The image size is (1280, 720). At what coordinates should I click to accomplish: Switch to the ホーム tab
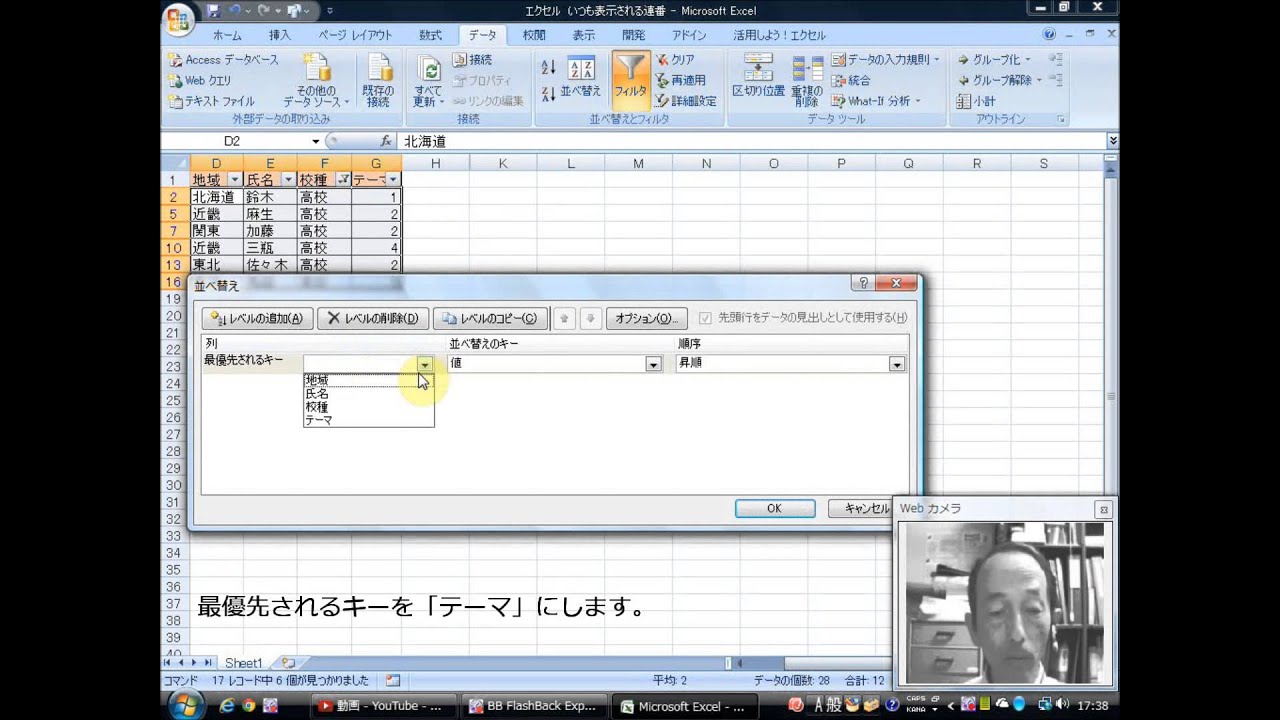pyautogui.click(x=227, y=35)
